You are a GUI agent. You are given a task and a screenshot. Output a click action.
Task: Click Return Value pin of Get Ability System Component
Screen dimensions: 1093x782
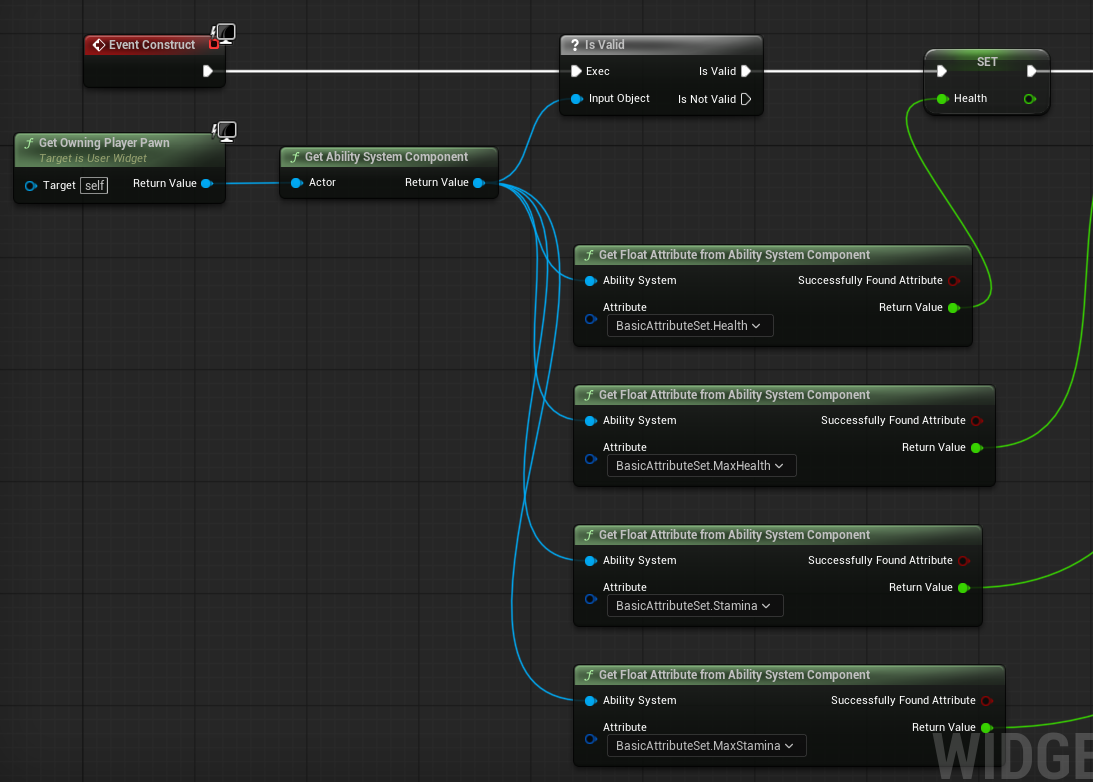(x=479, y=183)
